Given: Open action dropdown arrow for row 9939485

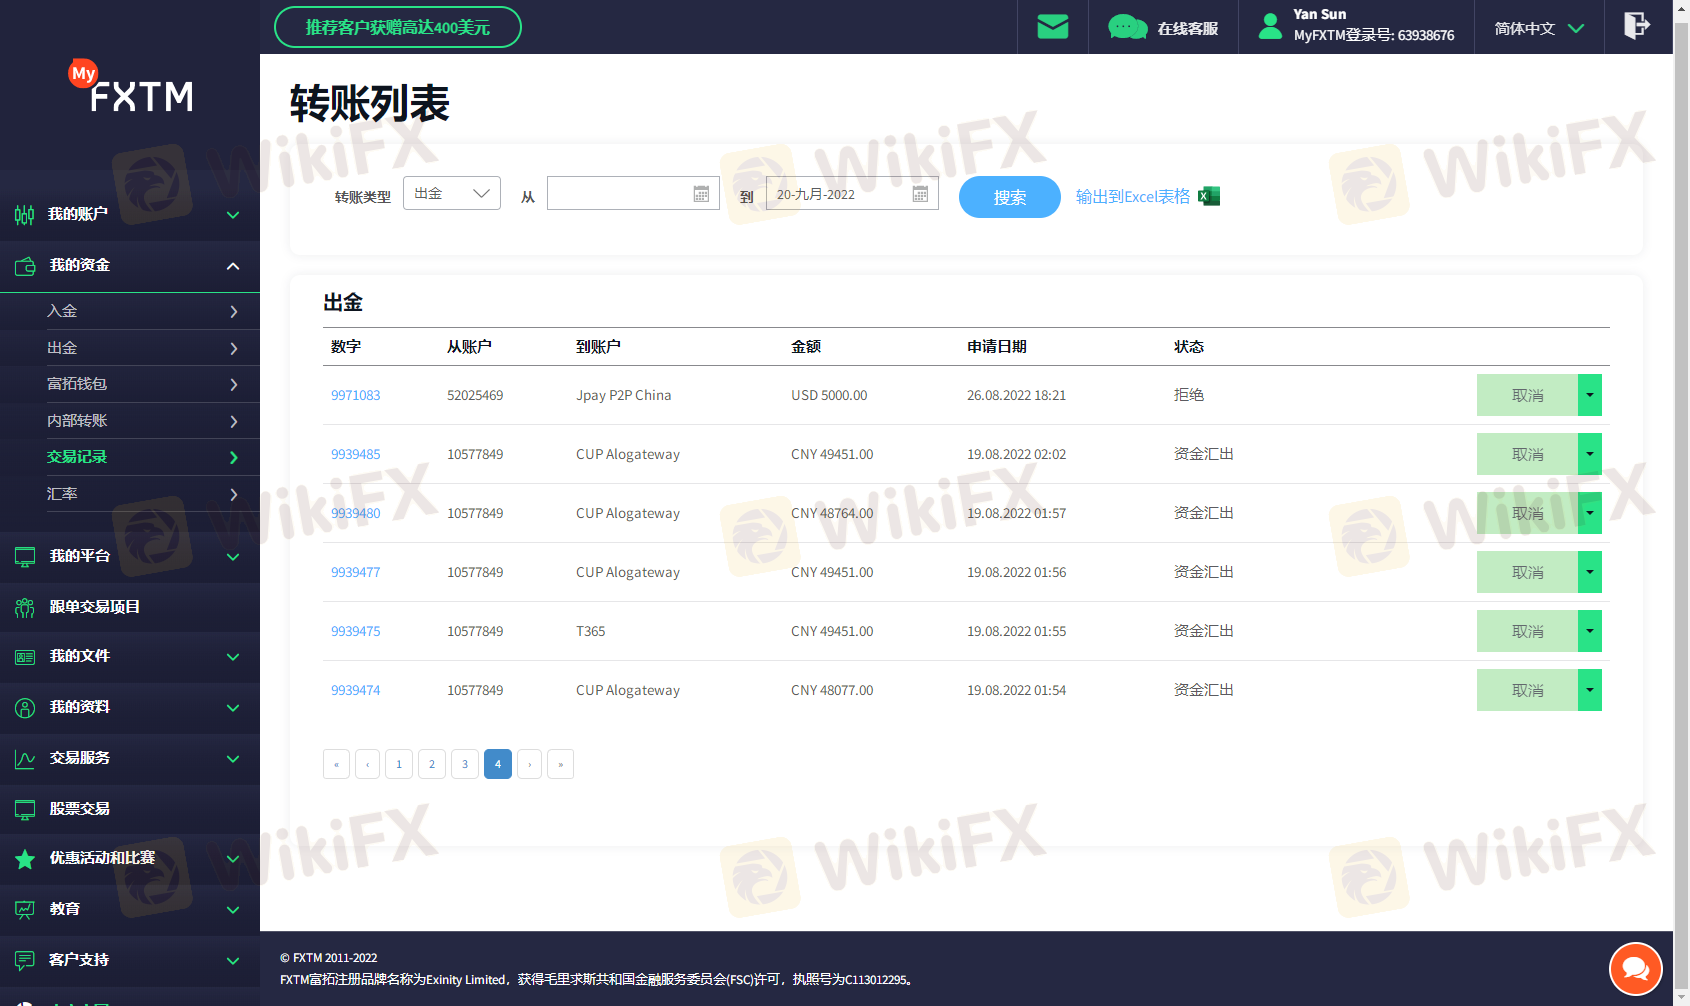Looking at the screenshot, I should (x=1590, y=454).
